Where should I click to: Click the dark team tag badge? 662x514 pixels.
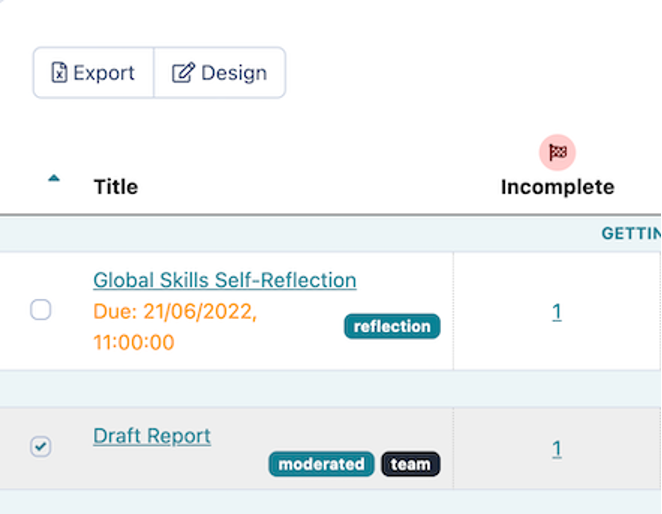pyautogui.click(x=410, y=464)
